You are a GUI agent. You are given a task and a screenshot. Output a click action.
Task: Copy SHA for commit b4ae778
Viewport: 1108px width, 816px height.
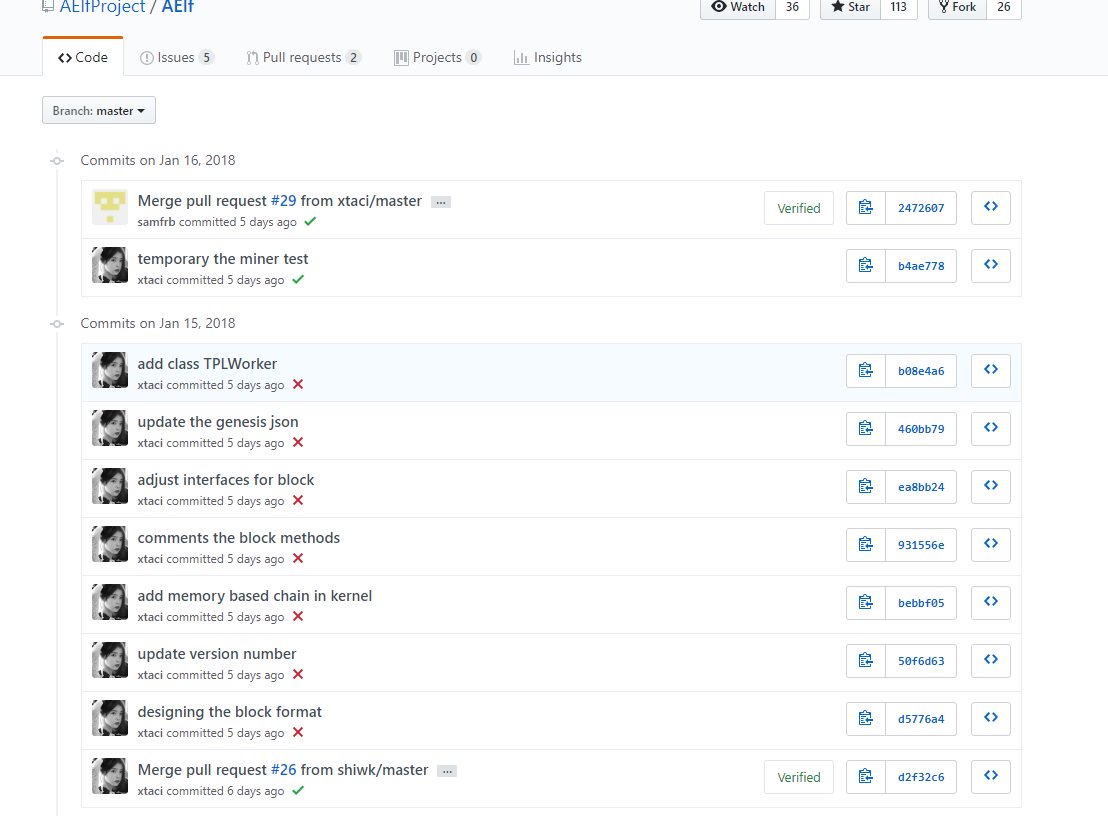pos(866,266)
